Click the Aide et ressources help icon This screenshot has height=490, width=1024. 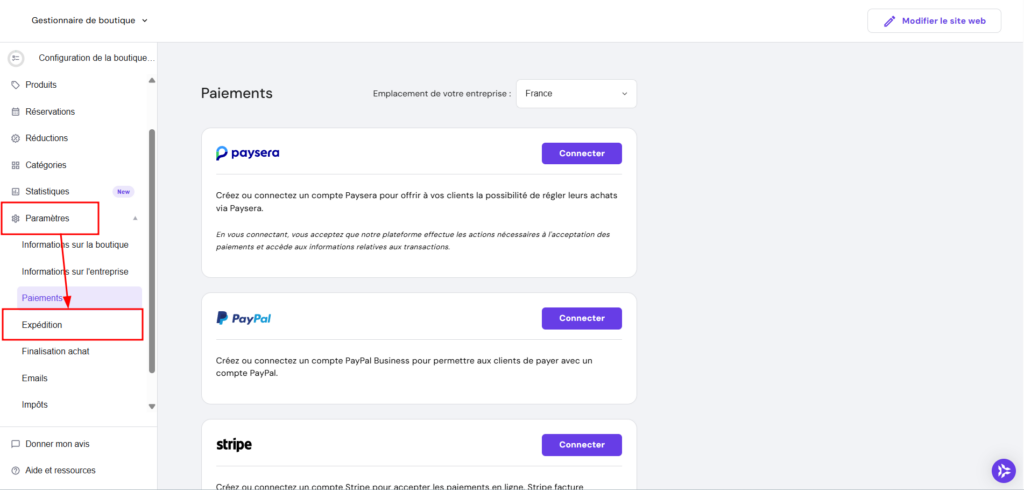point(15,470)
